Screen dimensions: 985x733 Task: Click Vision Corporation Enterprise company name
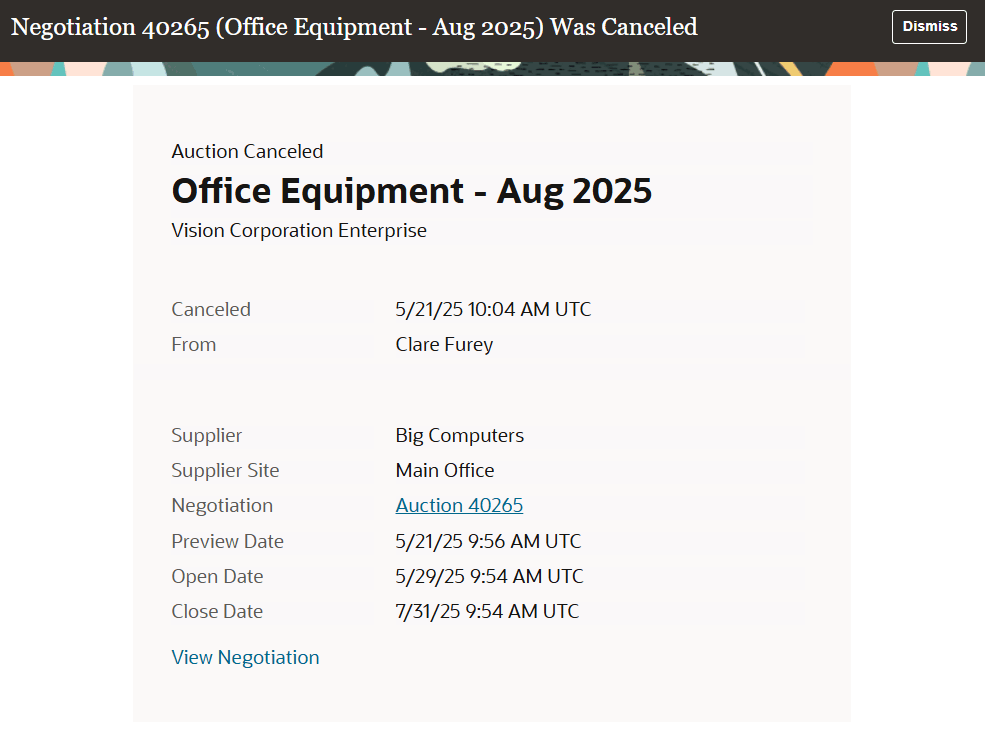tap(299, 231)
